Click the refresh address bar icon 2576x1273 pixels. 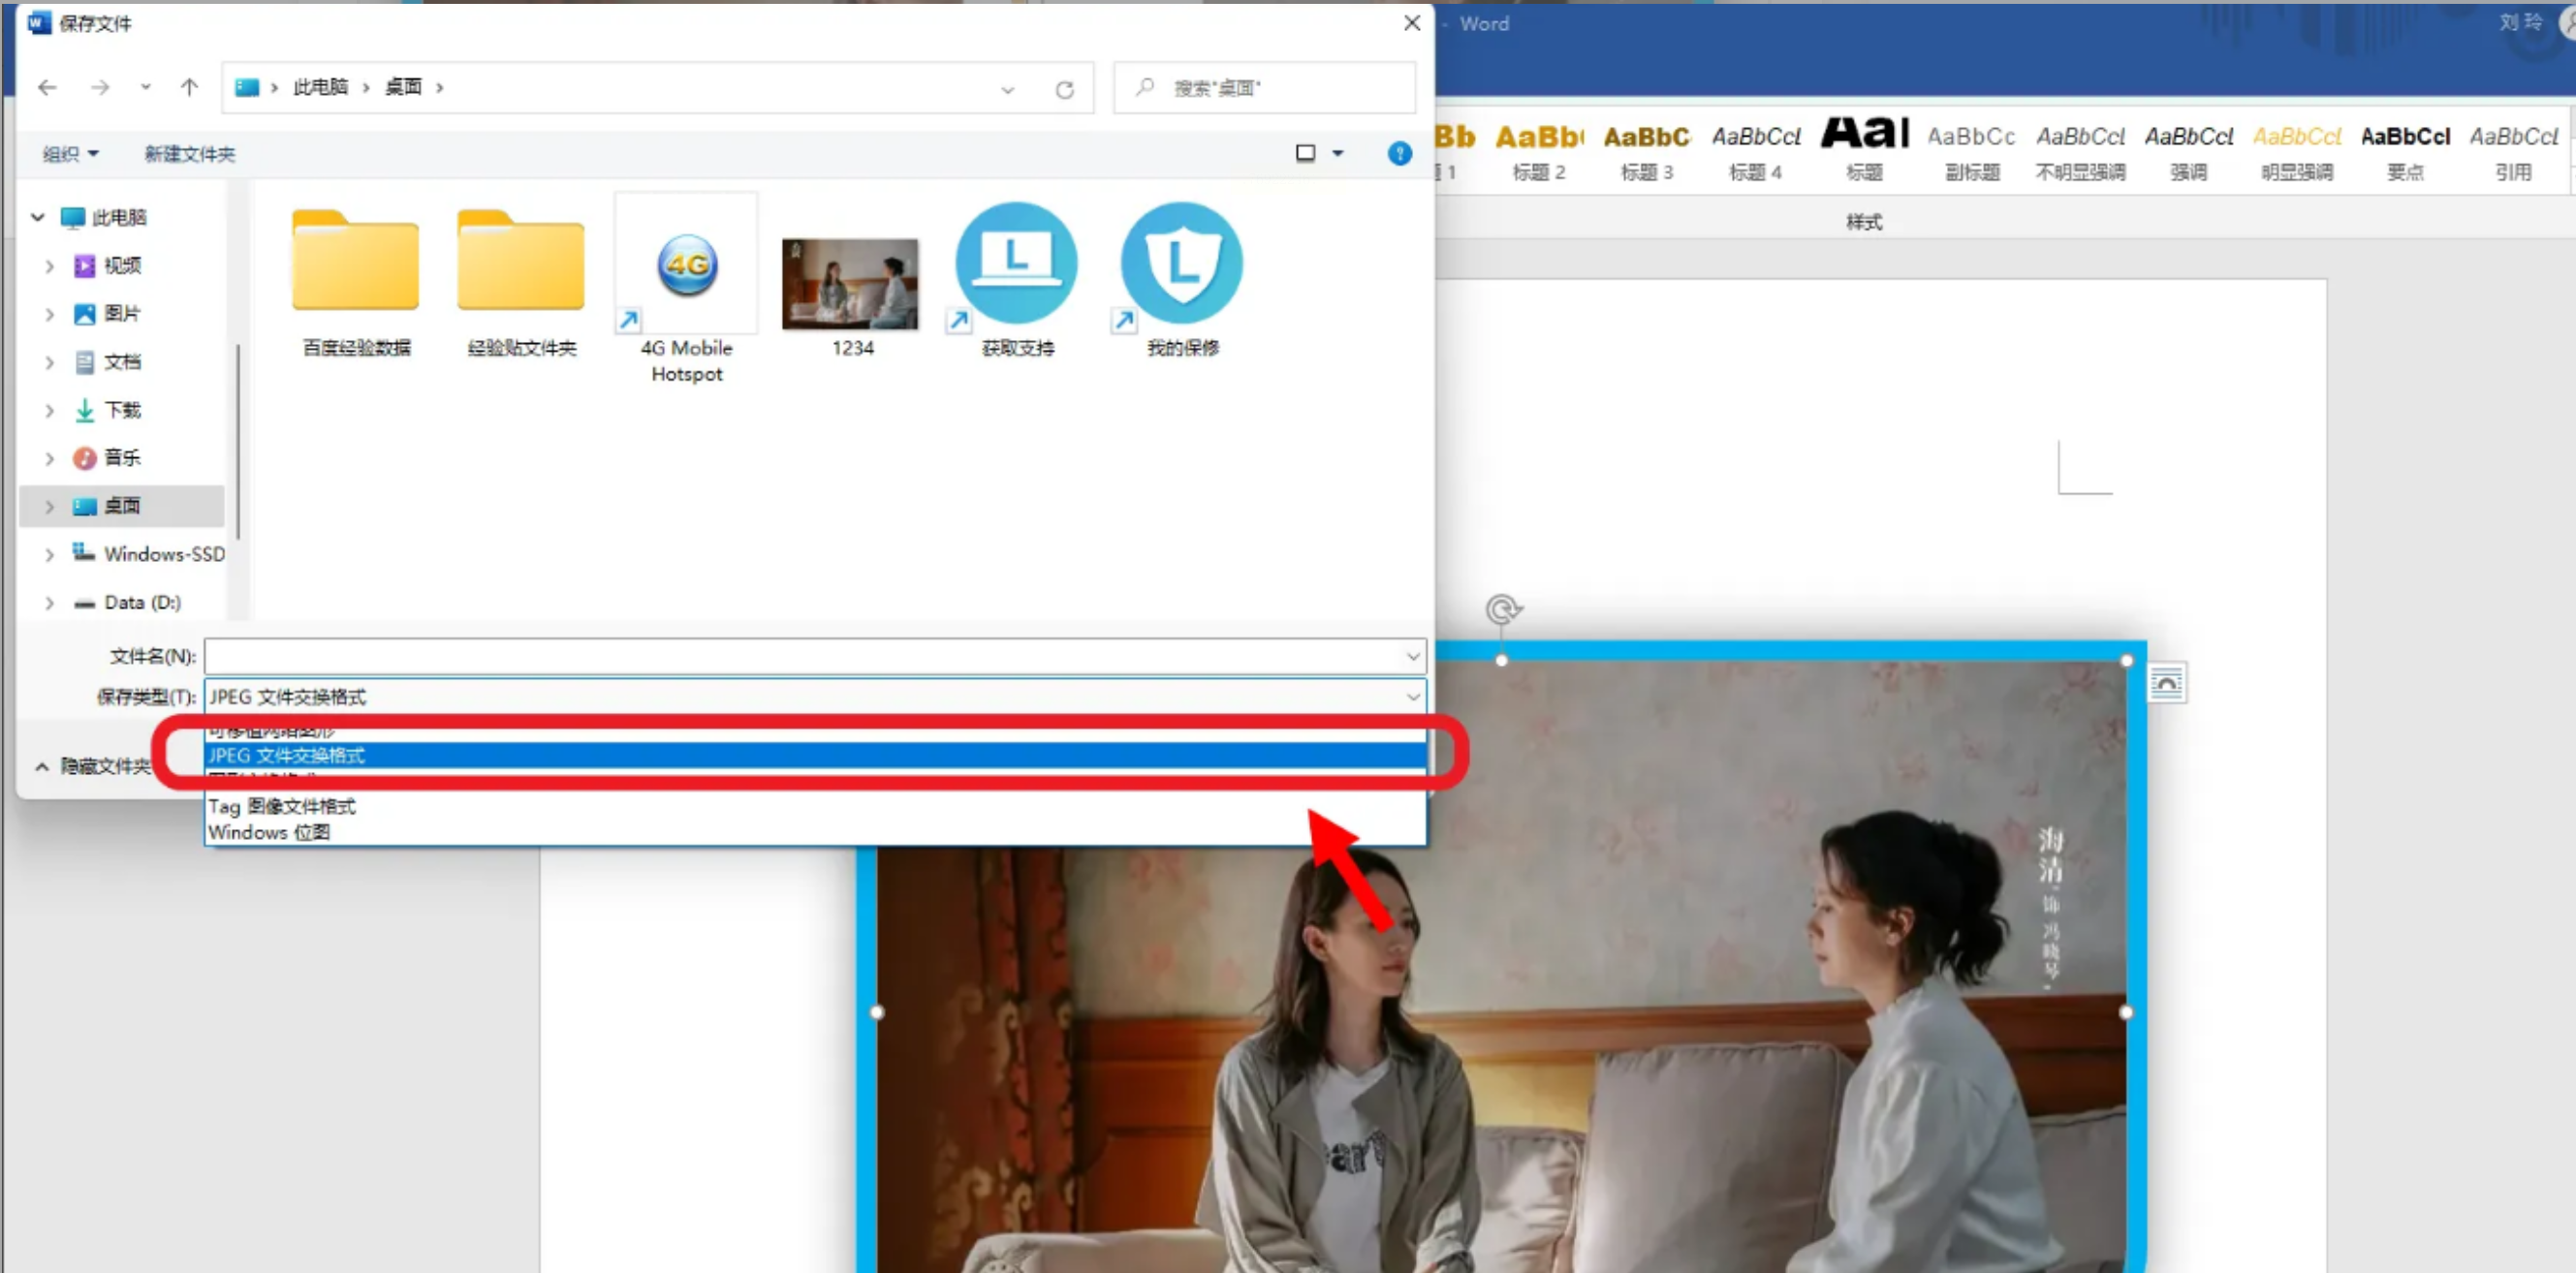1064,90
